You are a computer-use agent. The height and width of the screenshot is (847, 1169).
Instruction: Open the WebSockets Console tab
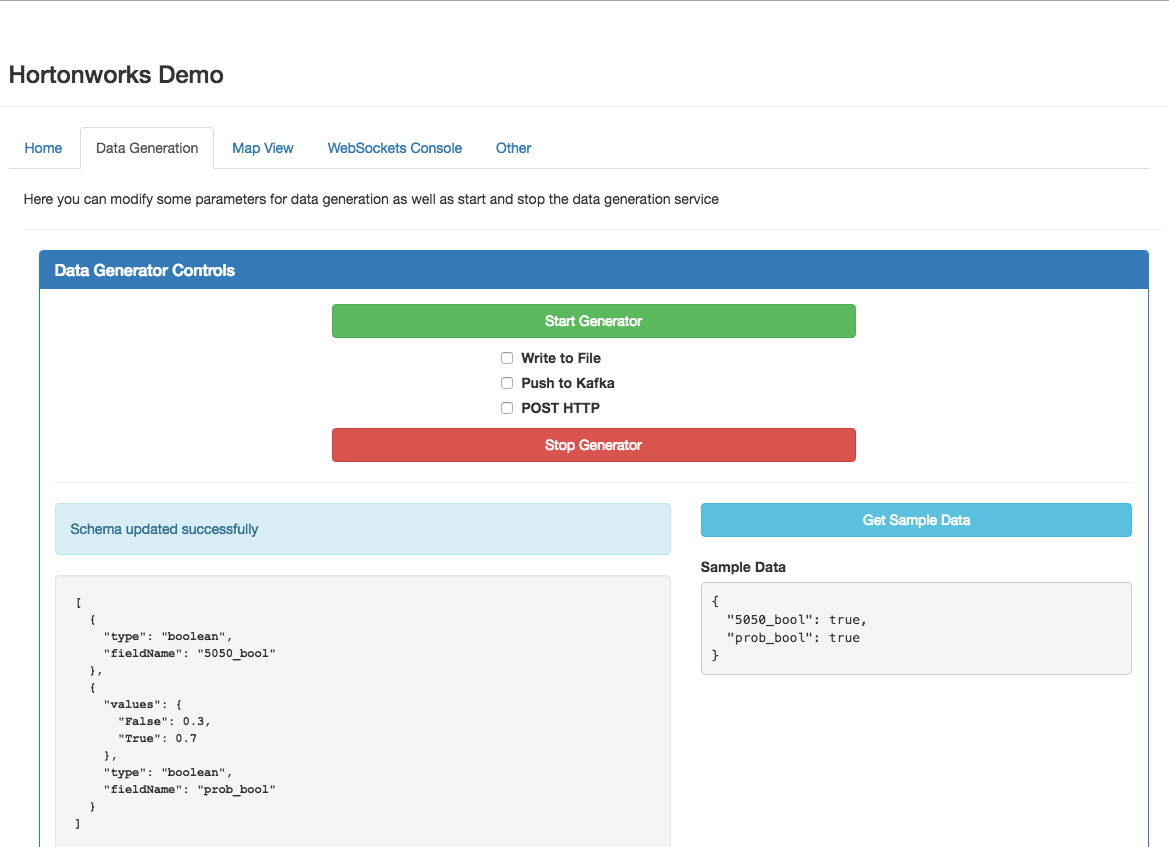[394, 148]
